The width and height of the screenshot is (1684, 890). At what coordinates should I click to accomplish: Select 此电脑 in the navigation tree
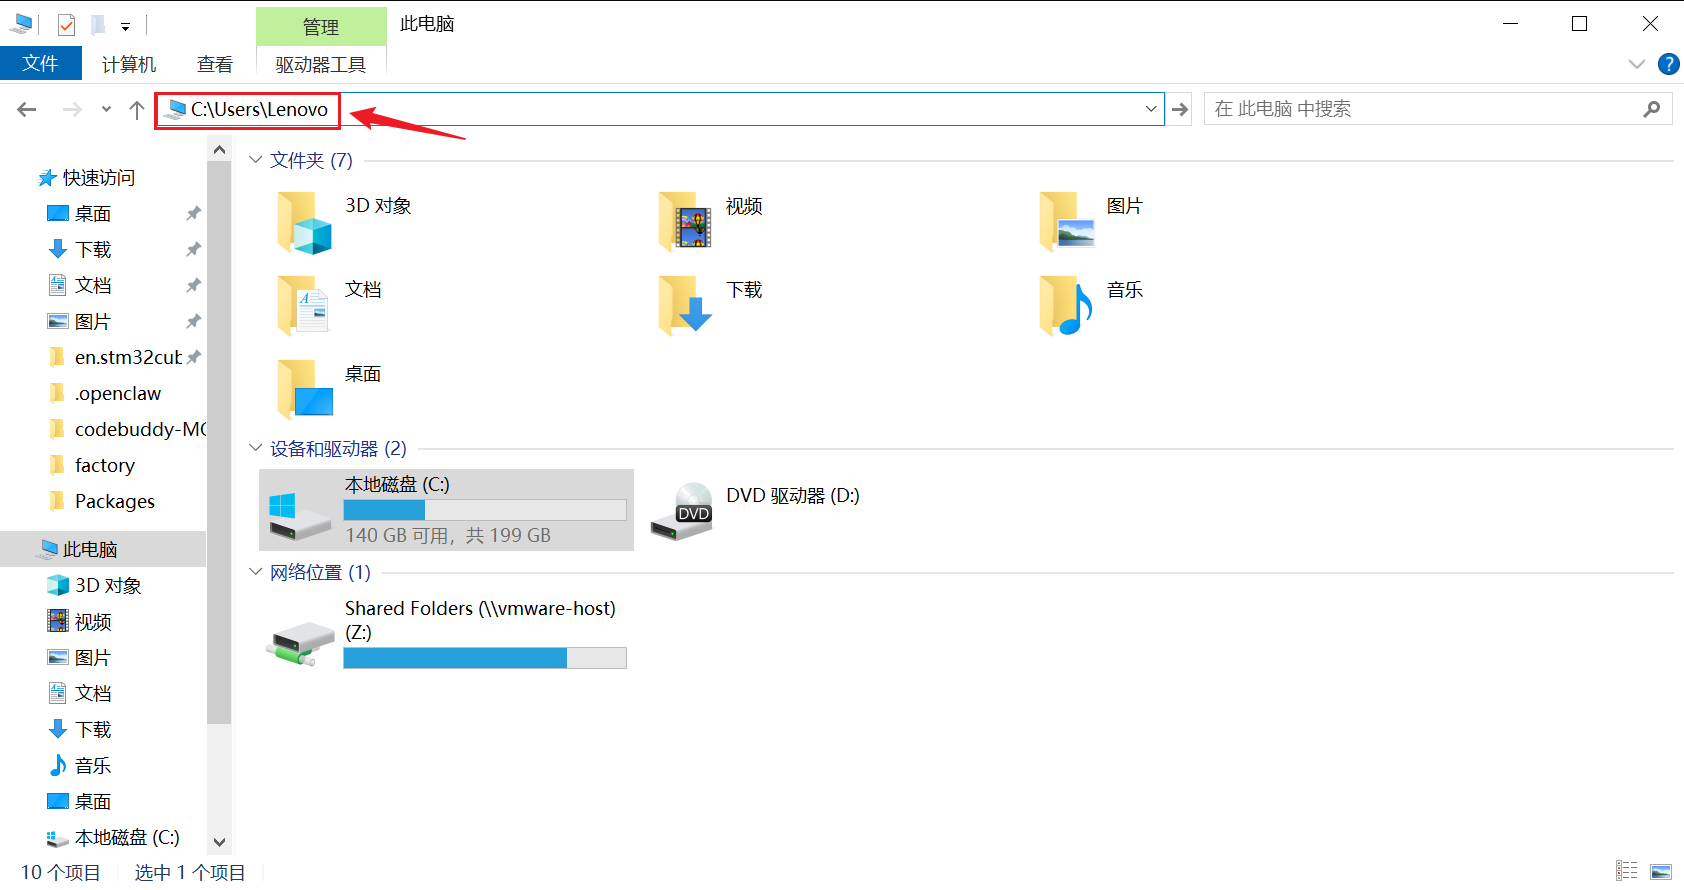pos(103,549)
